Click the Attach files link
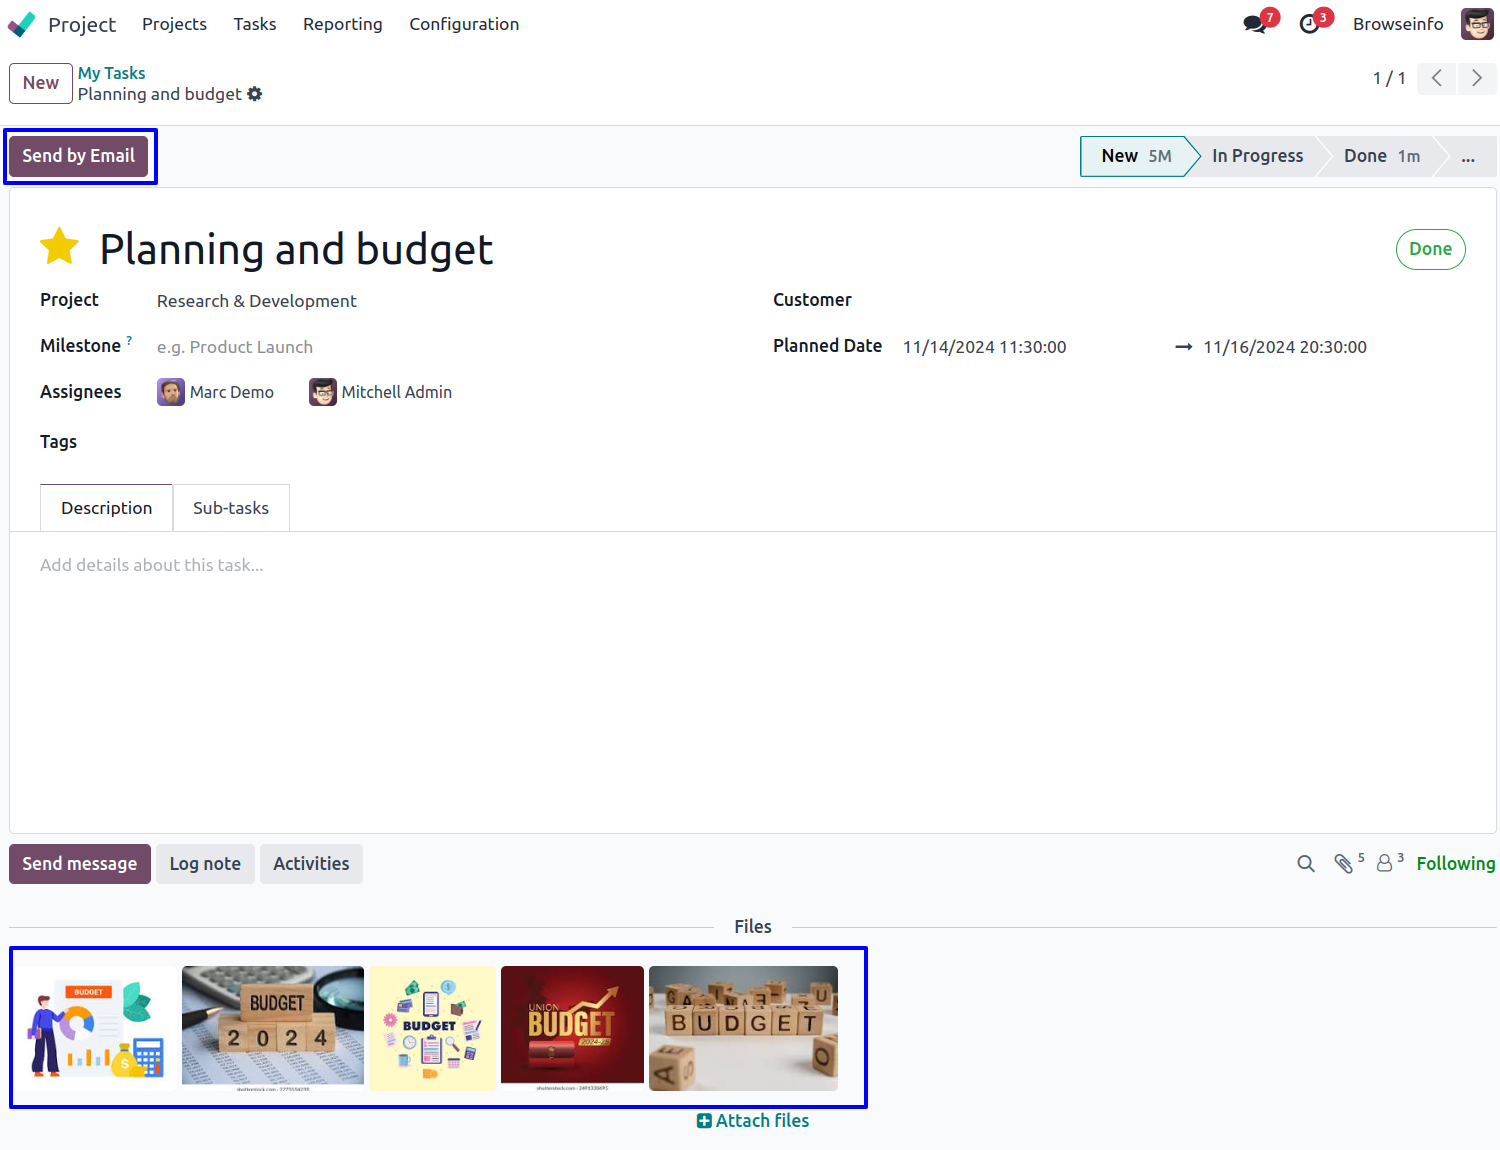1500x1150 pixels. pyautogui.click(x=753, y=1121)
